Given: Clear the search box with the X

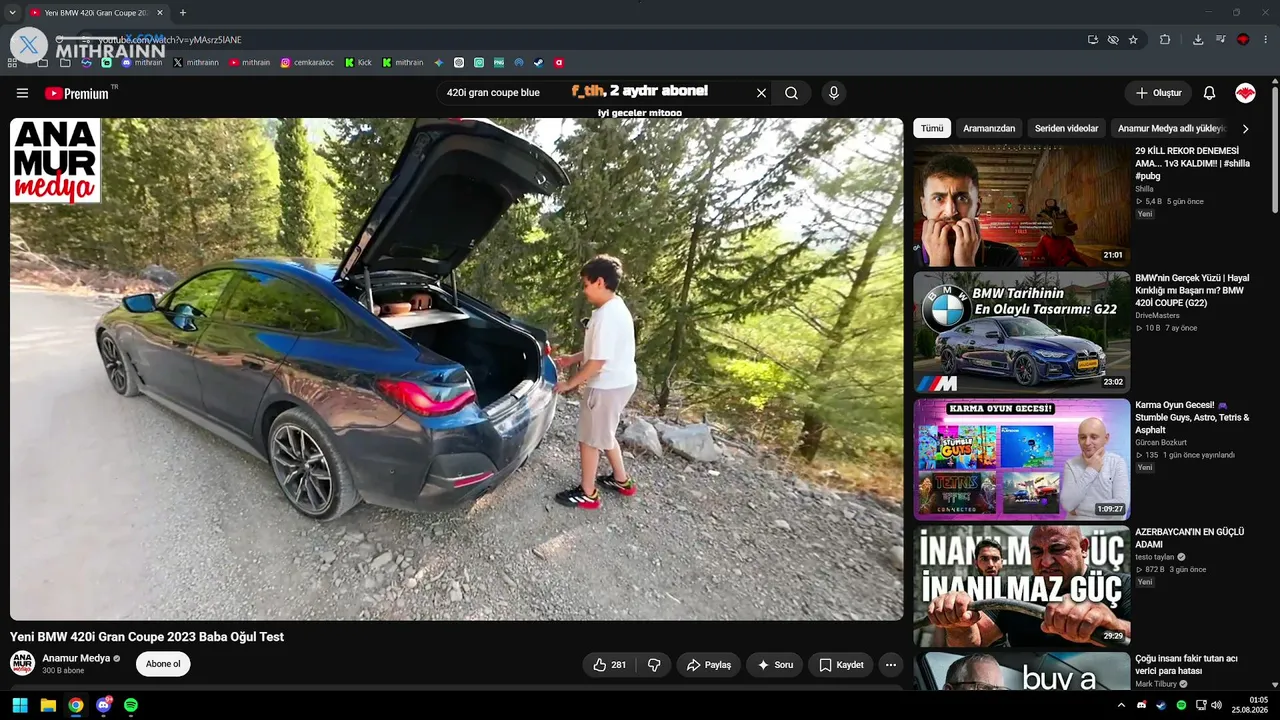Looking at the screenshot, I should [761, 93].
